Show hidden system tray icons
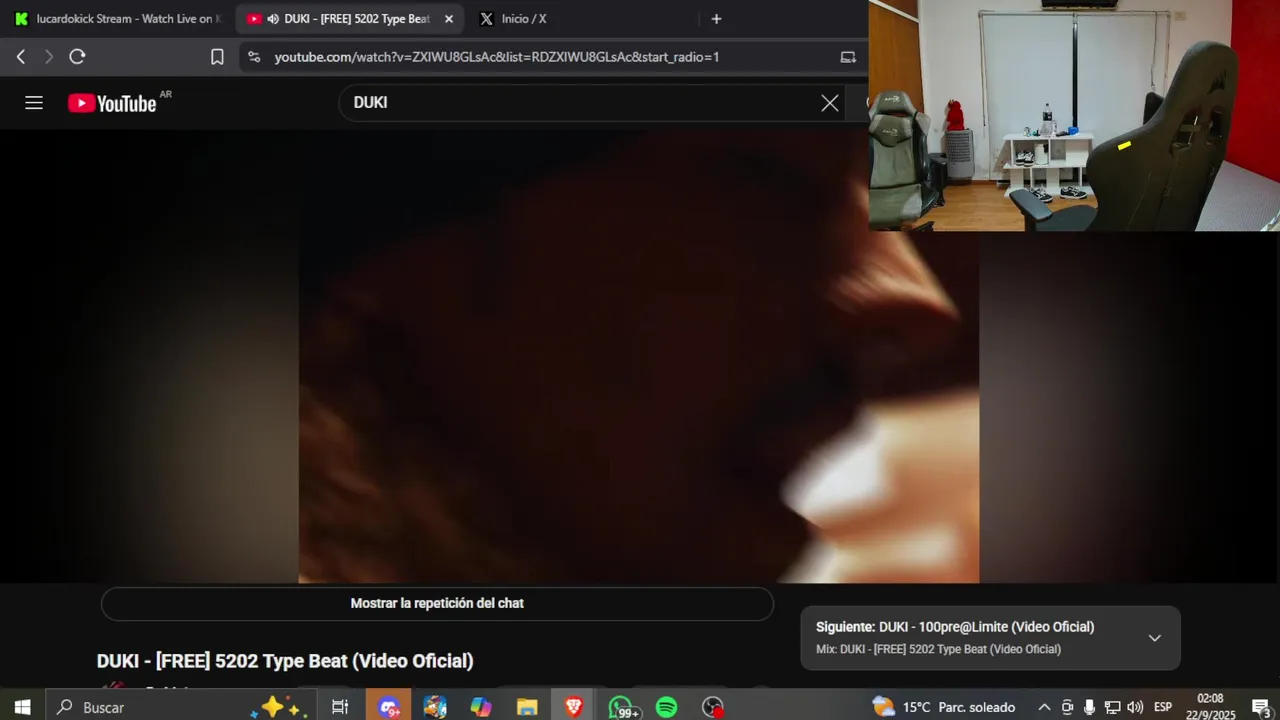 pyautogui.click(x=1044, y=707)
